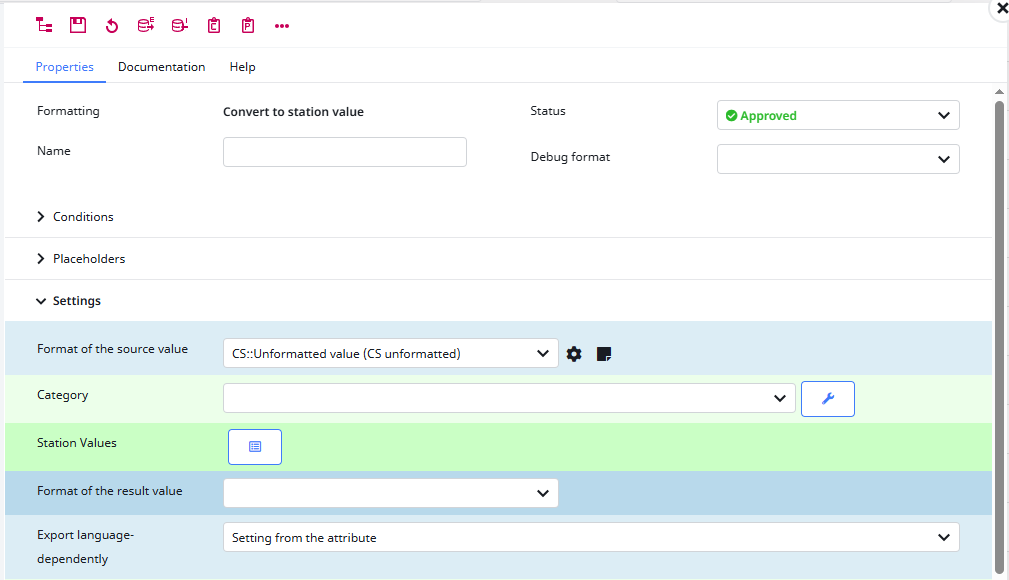Viewport: 1009px width, 580px height.
Task: Open the tree structure view icon
Action: coord(43,25)
